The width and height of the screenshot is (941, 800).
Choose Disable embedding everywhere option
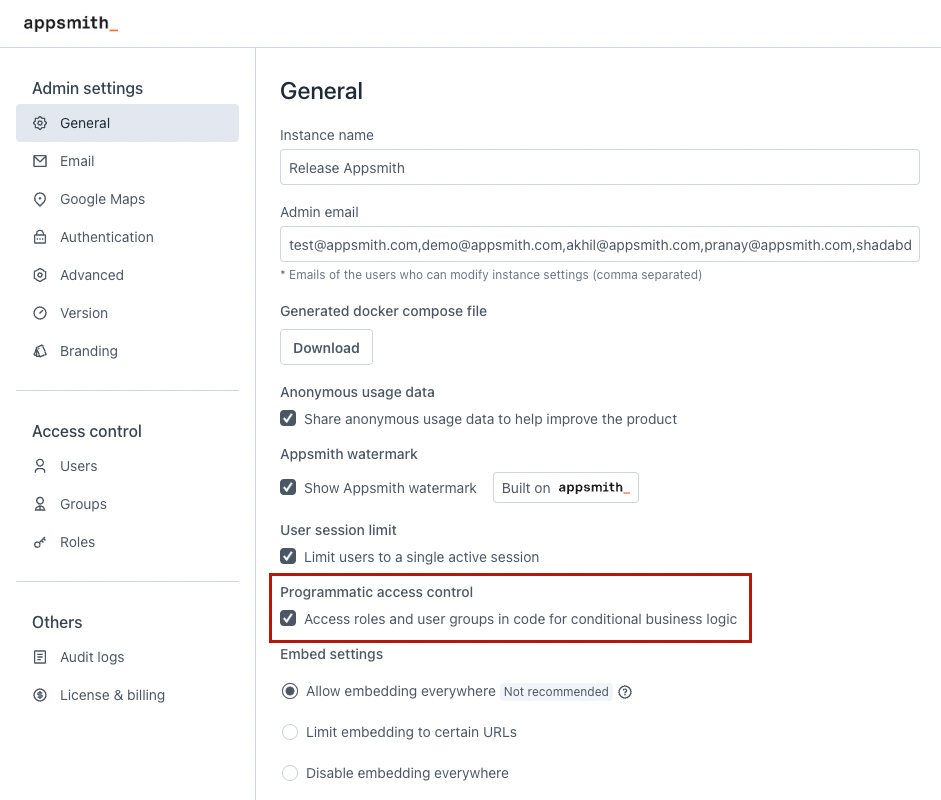click(x=289, y=773)
